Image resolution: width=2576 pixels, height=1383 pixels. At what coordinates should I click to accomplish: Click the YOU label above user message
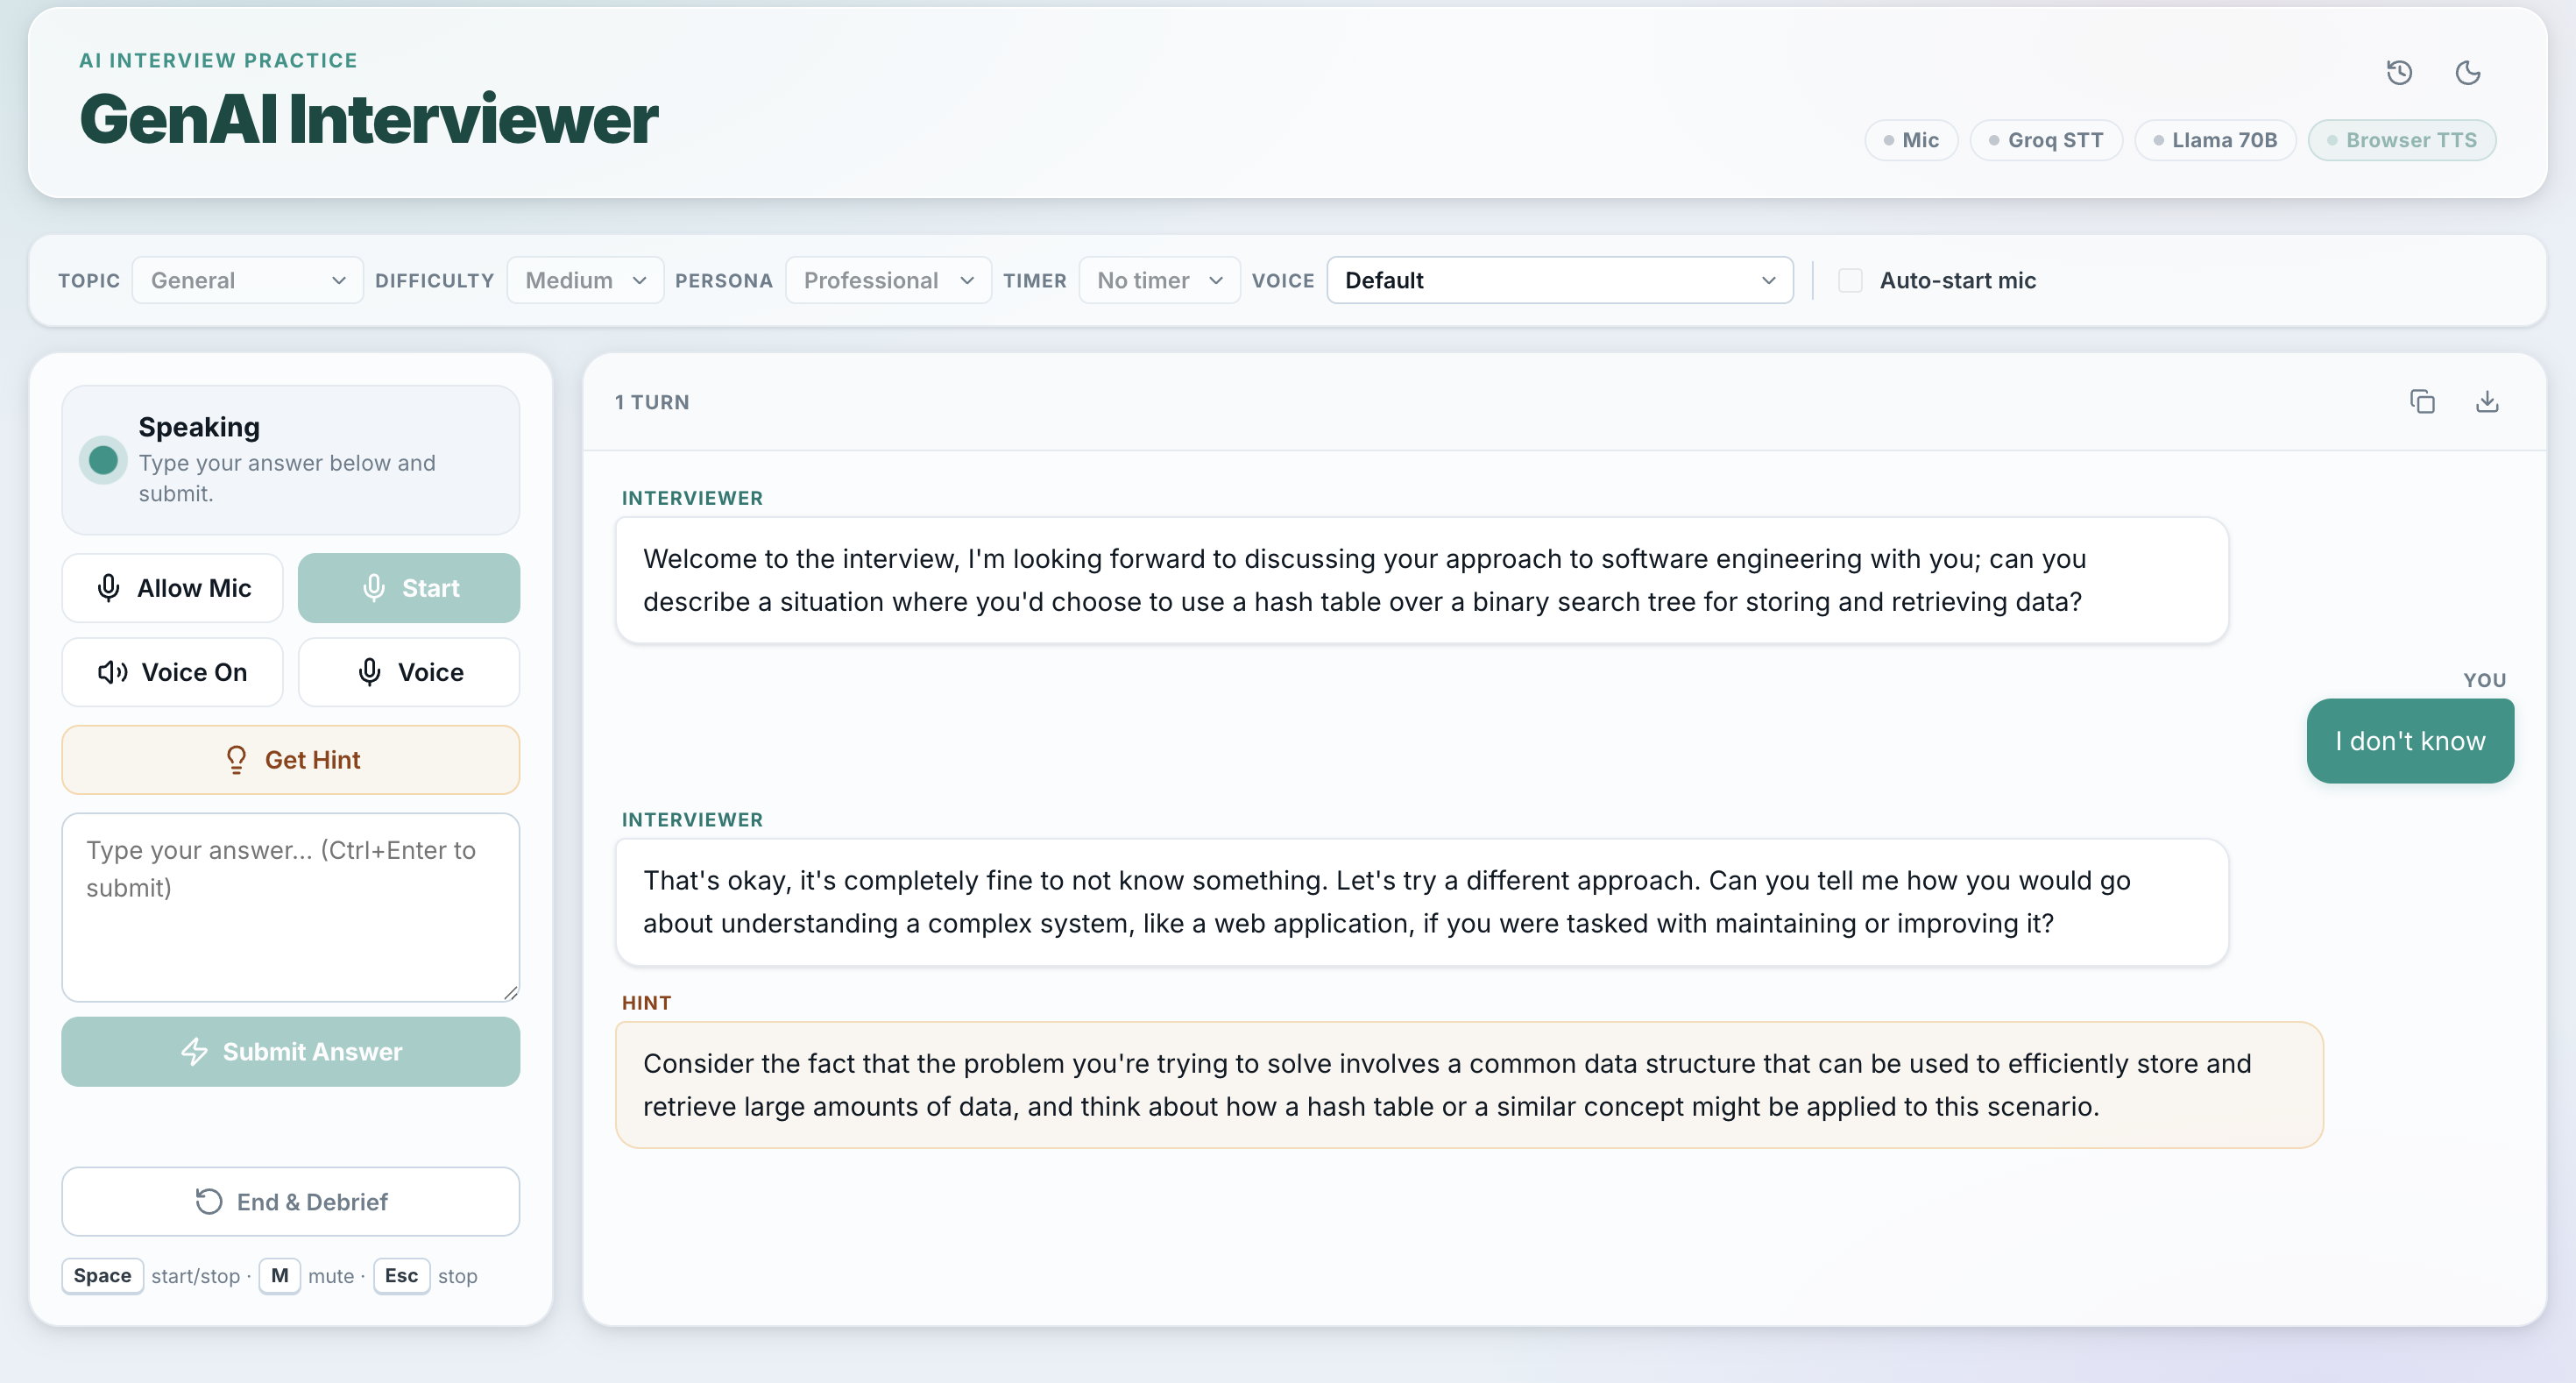click(2485, 680)
